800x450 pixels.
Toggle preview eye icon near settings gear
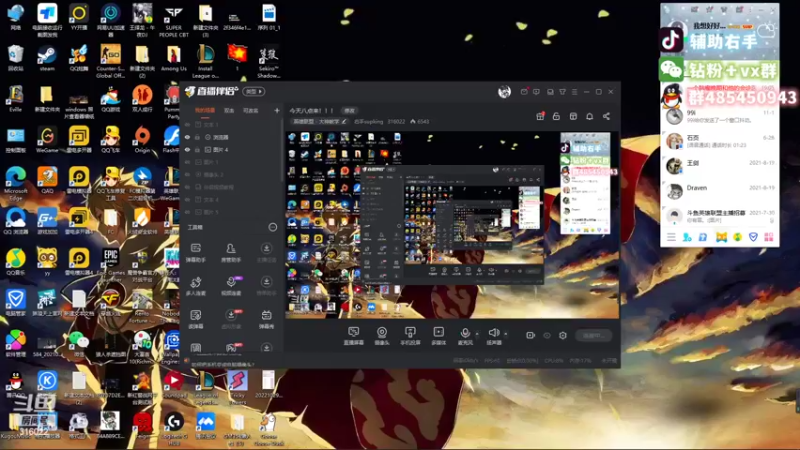547,335
